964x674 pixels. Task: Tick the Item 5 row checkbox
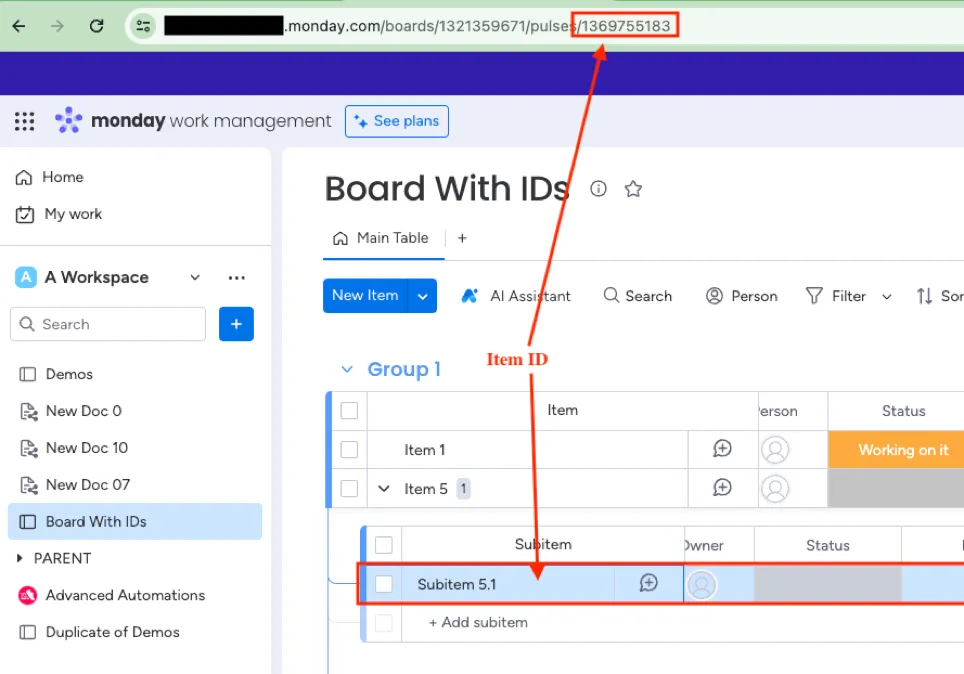pos(349,488)
